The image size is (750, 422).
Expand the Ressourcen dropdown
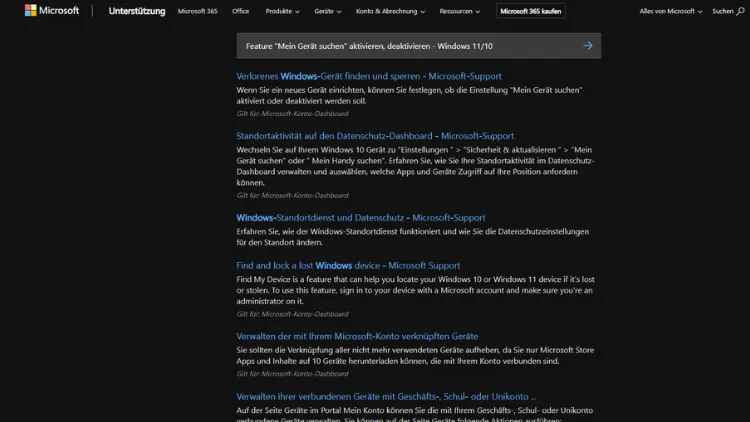pos(460,11)
